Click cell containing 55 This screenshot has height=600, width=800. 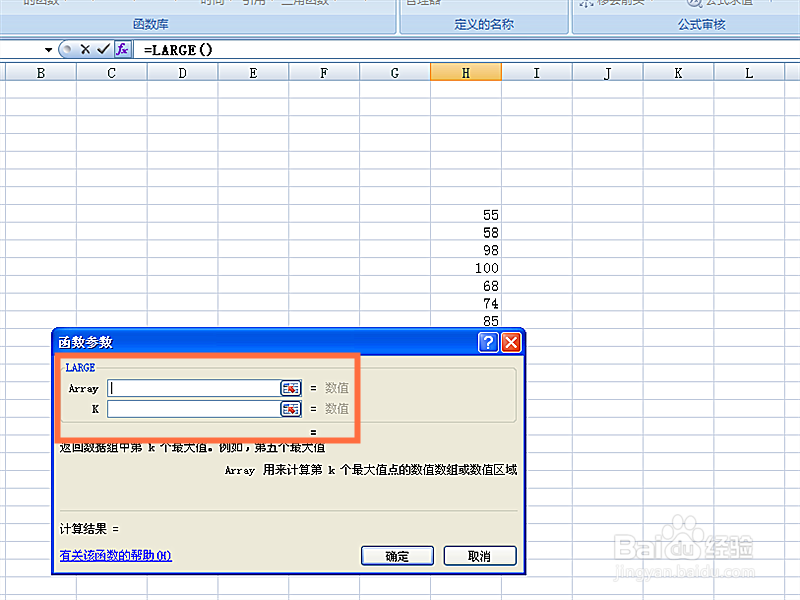[466, 215]
